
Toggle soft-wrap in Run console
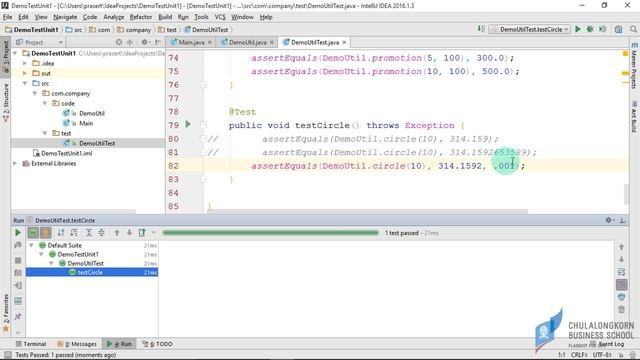coord(621,272)
